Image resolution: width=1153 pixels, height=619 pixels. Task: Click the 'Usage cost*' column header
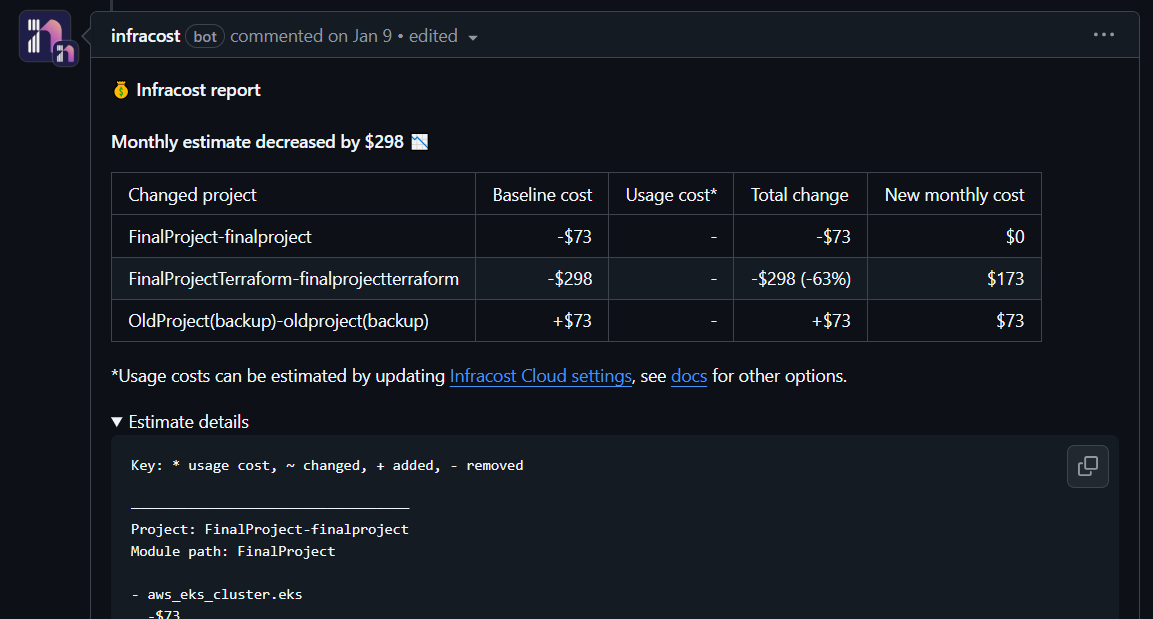(x=671, y=194)
